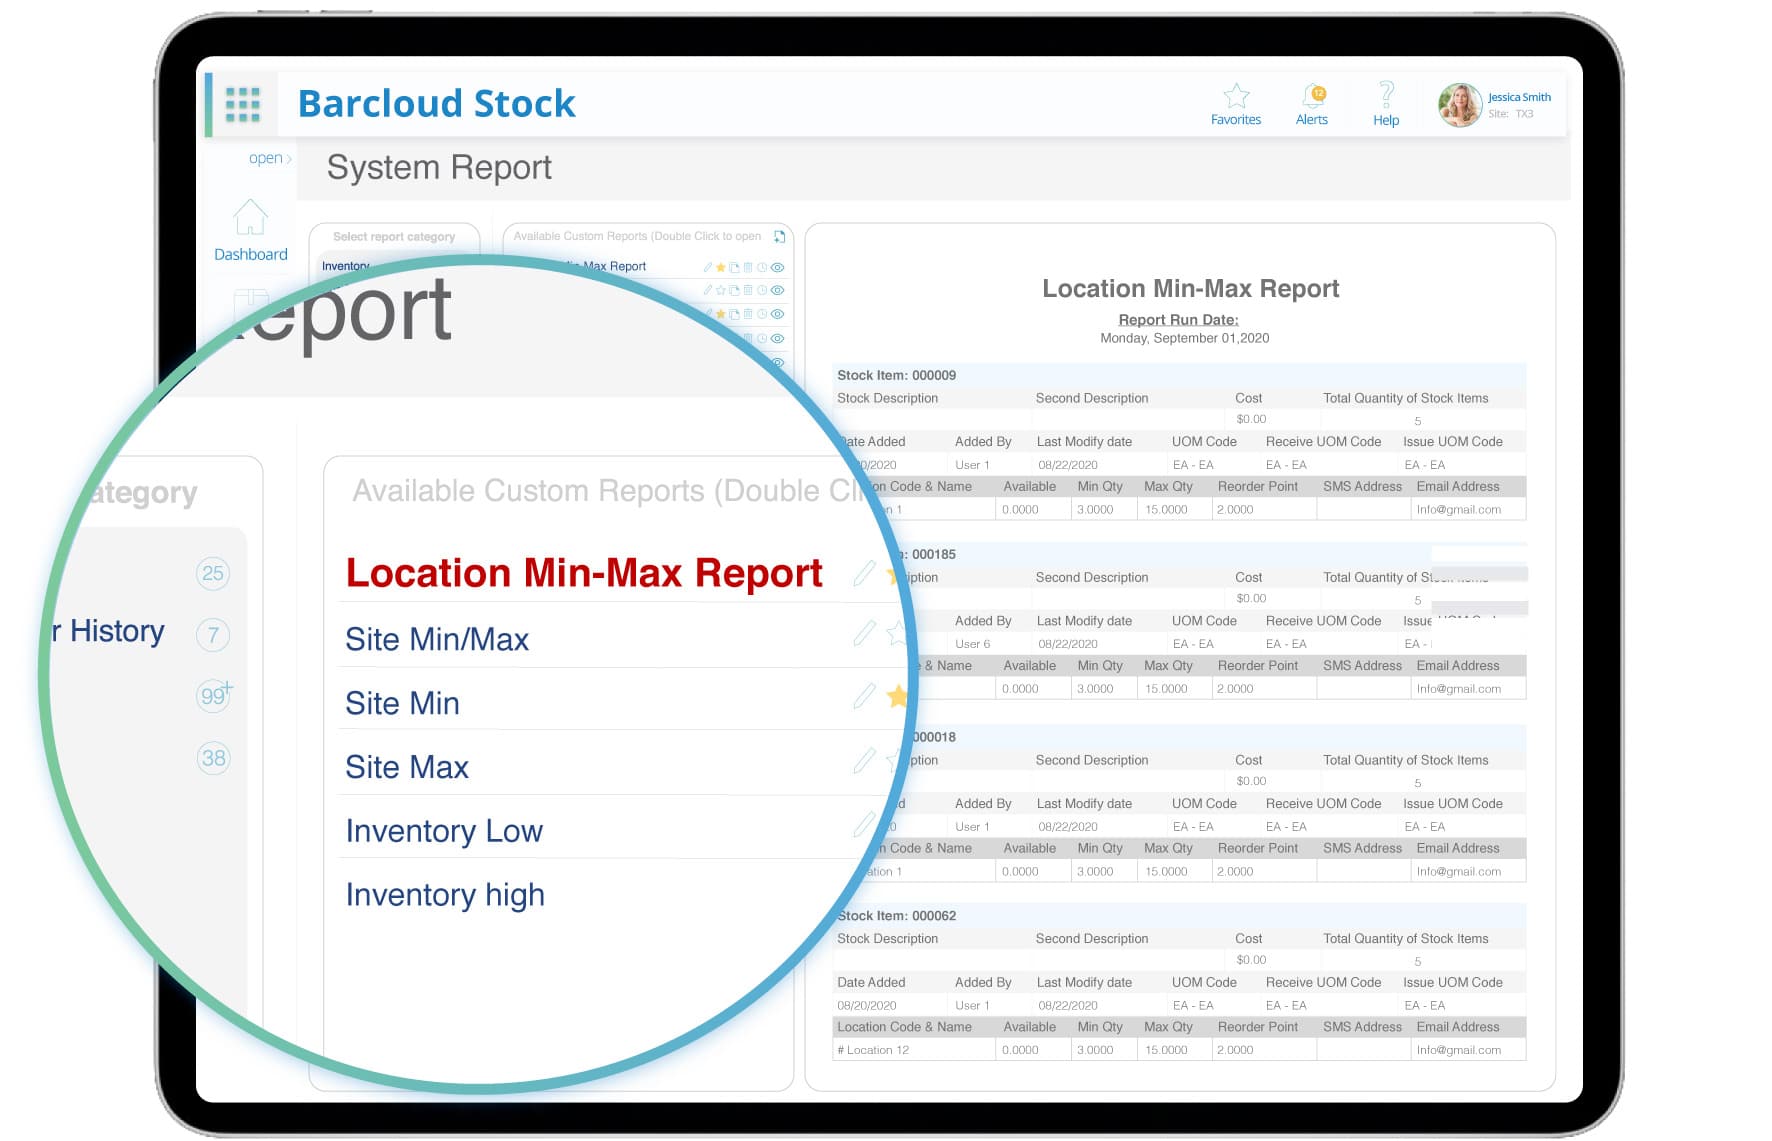Click clock icon on the second small report row
The width and height of the screenshot is (1772, 1141).
pyautogui.click(x=762, y=290)
